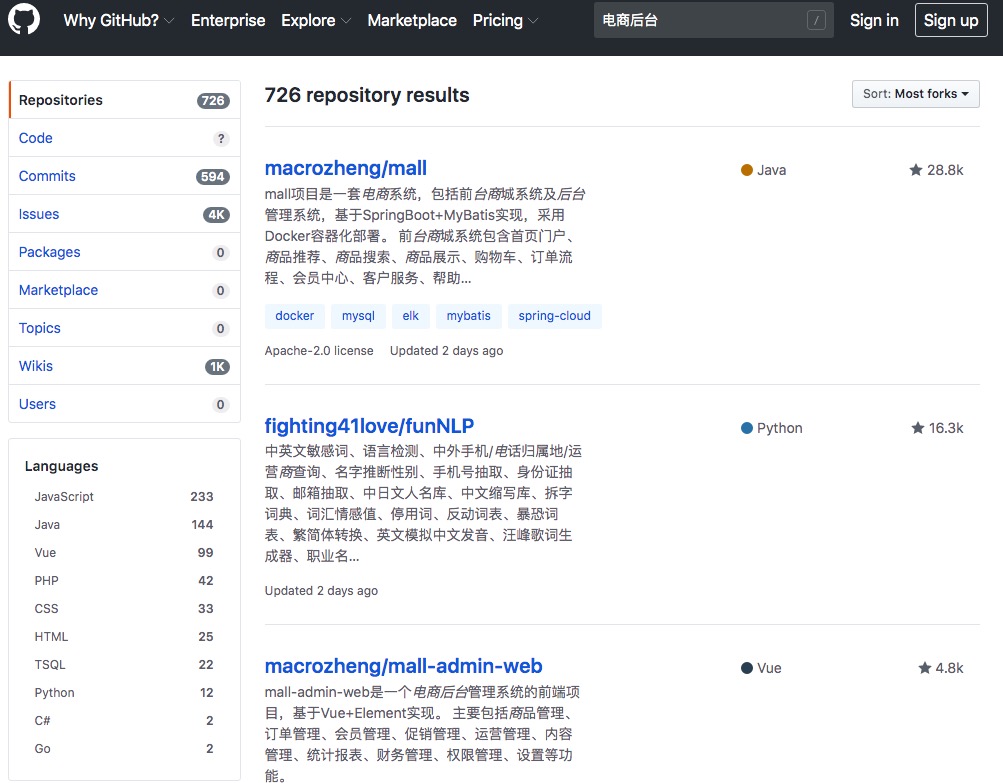Open the macrozheng/mall repository

click(x=345, y=168)
